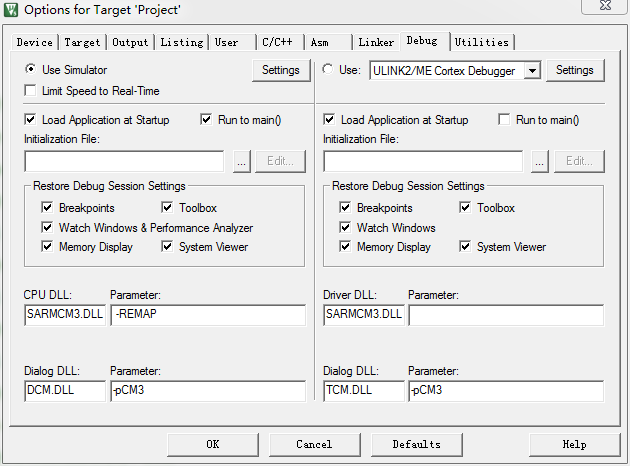
Task: Select the User tab
Action: (x=232, y=42)
